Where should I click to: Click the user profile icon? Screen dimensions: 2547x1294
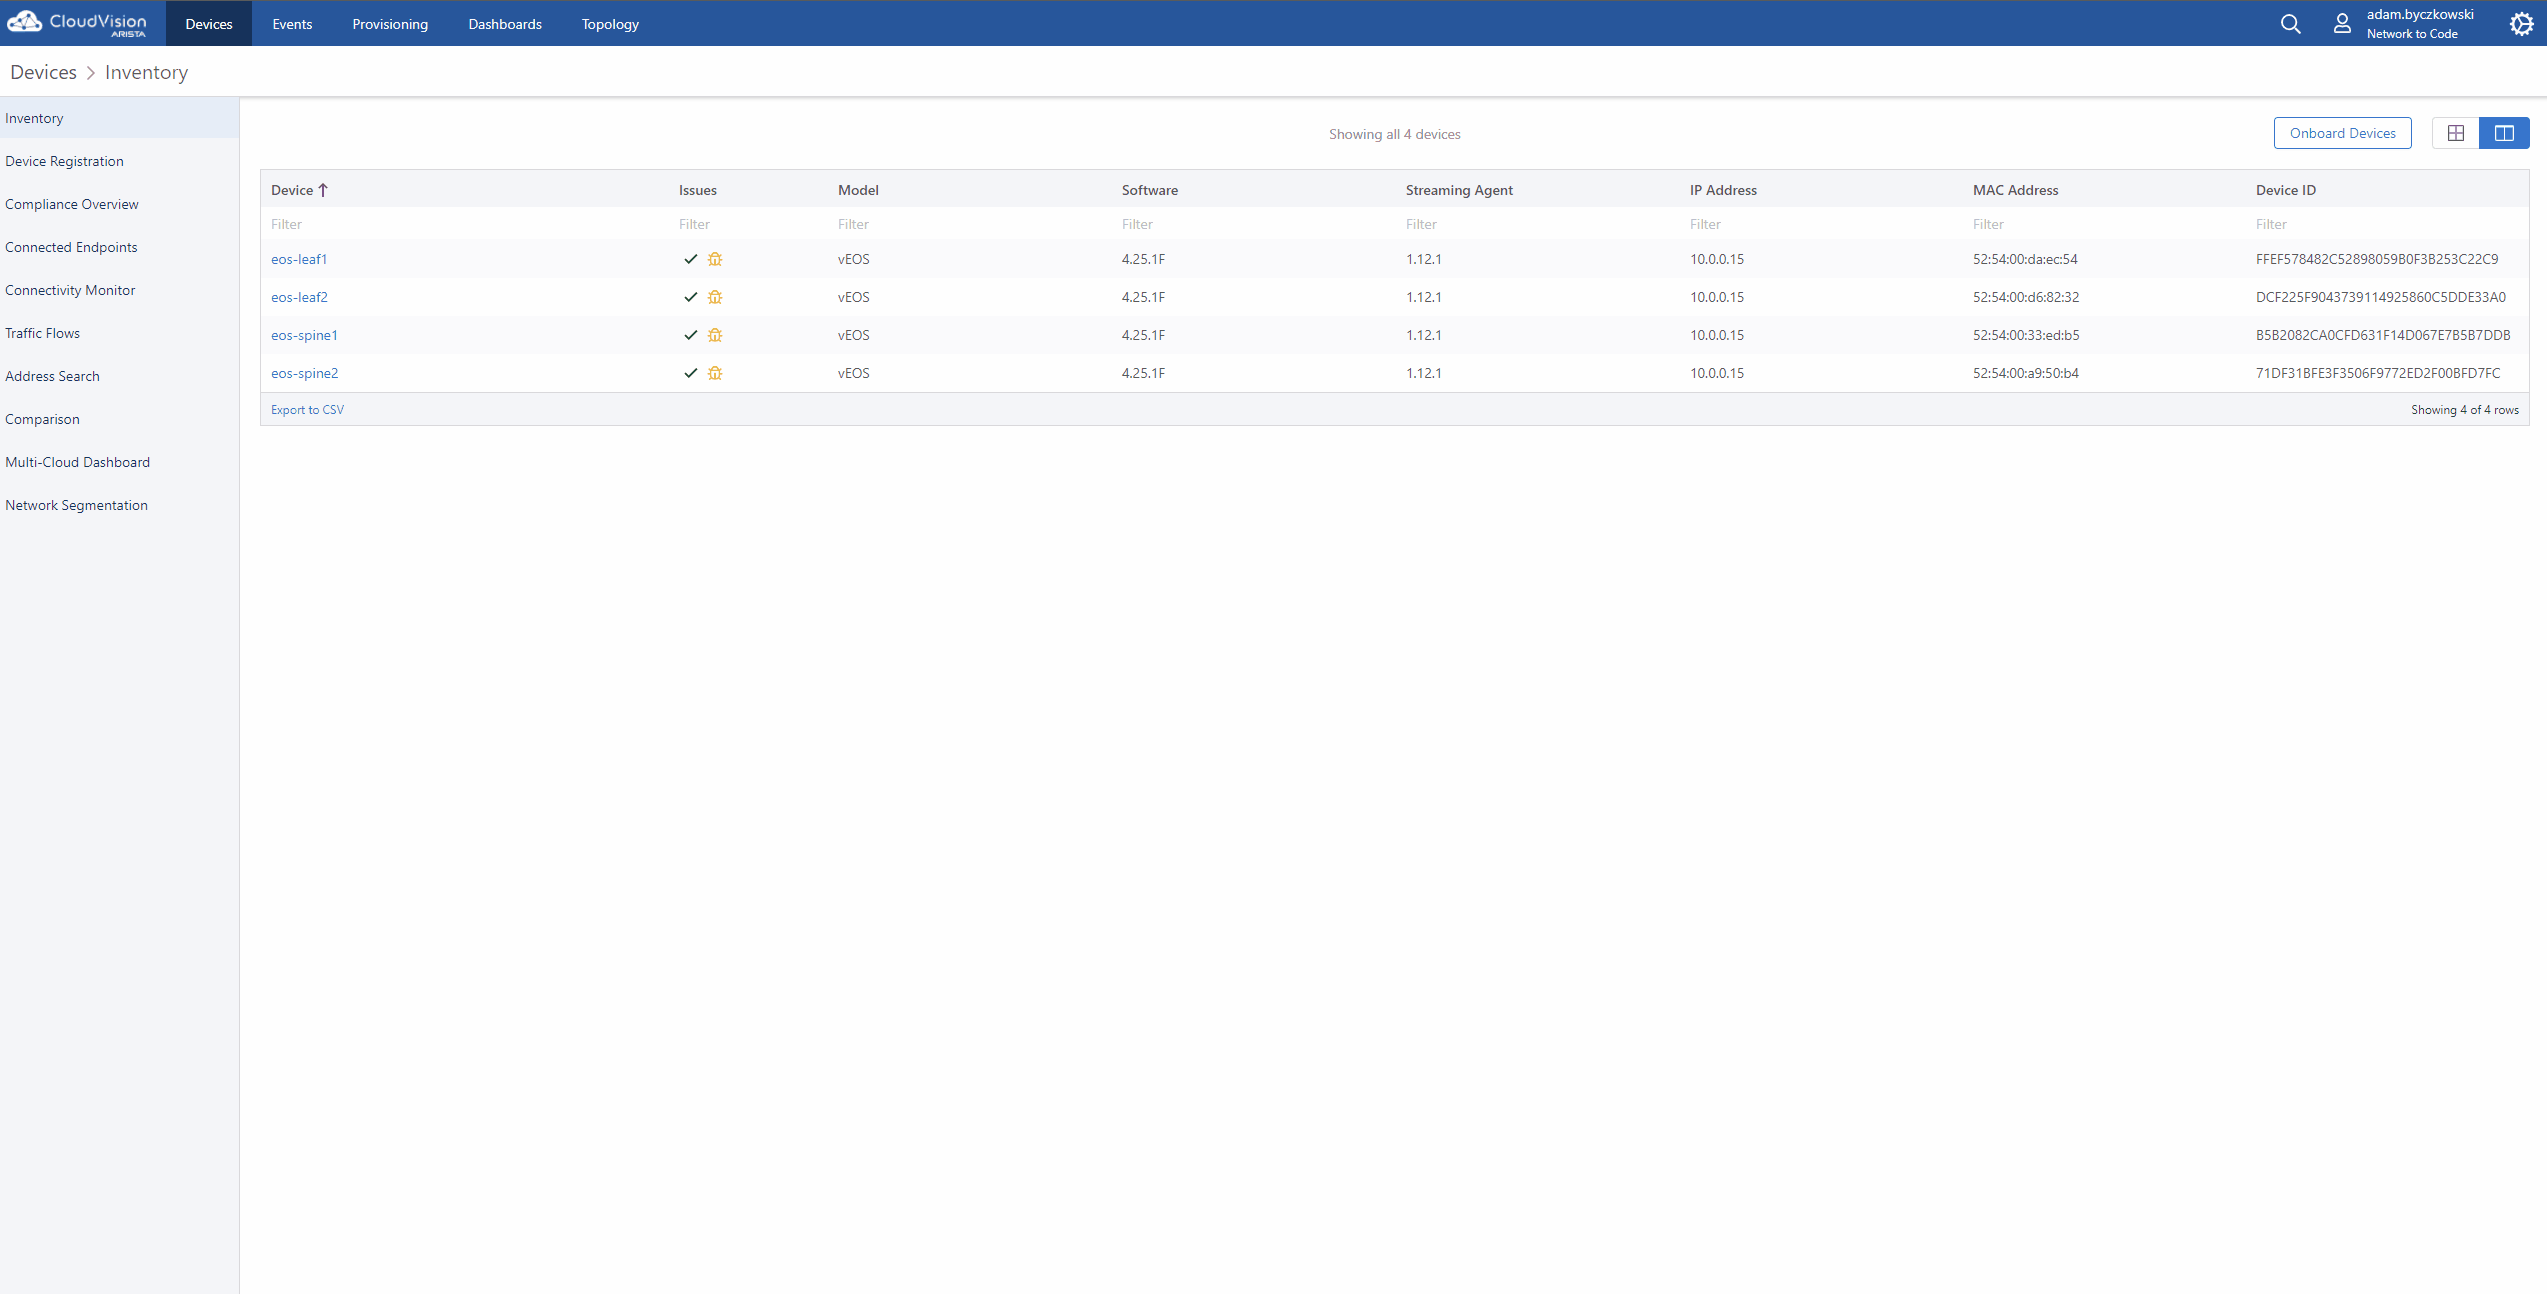pyautogui.click(x=2342, y=24)
